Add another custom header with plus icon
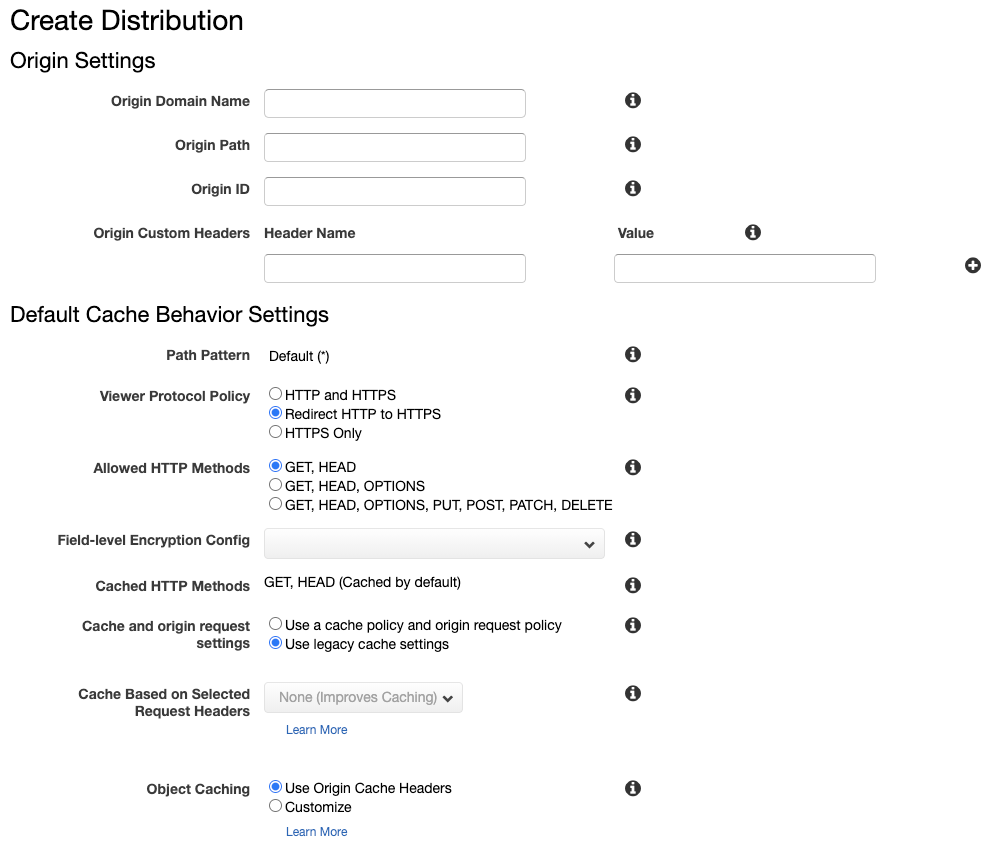 pos(972,265)
